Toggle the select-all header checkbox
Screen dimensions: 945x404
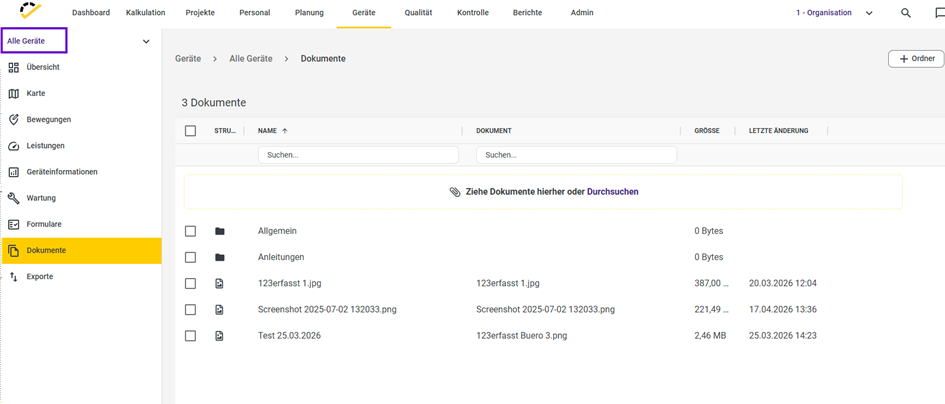[190, 131]
